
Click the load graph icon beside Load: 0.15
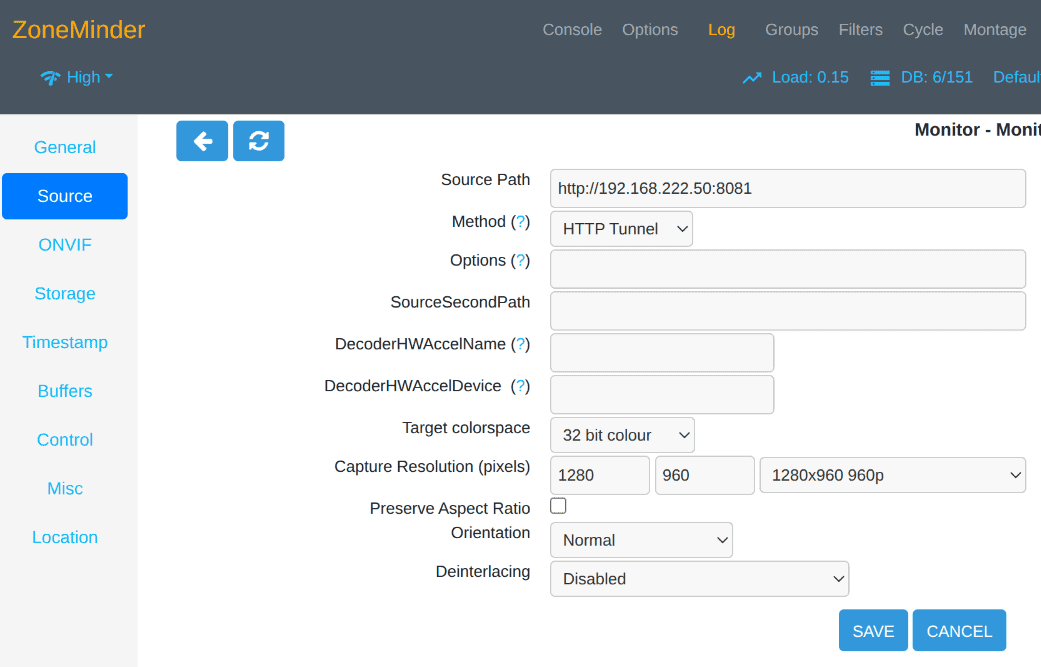[x=752, y=77]
